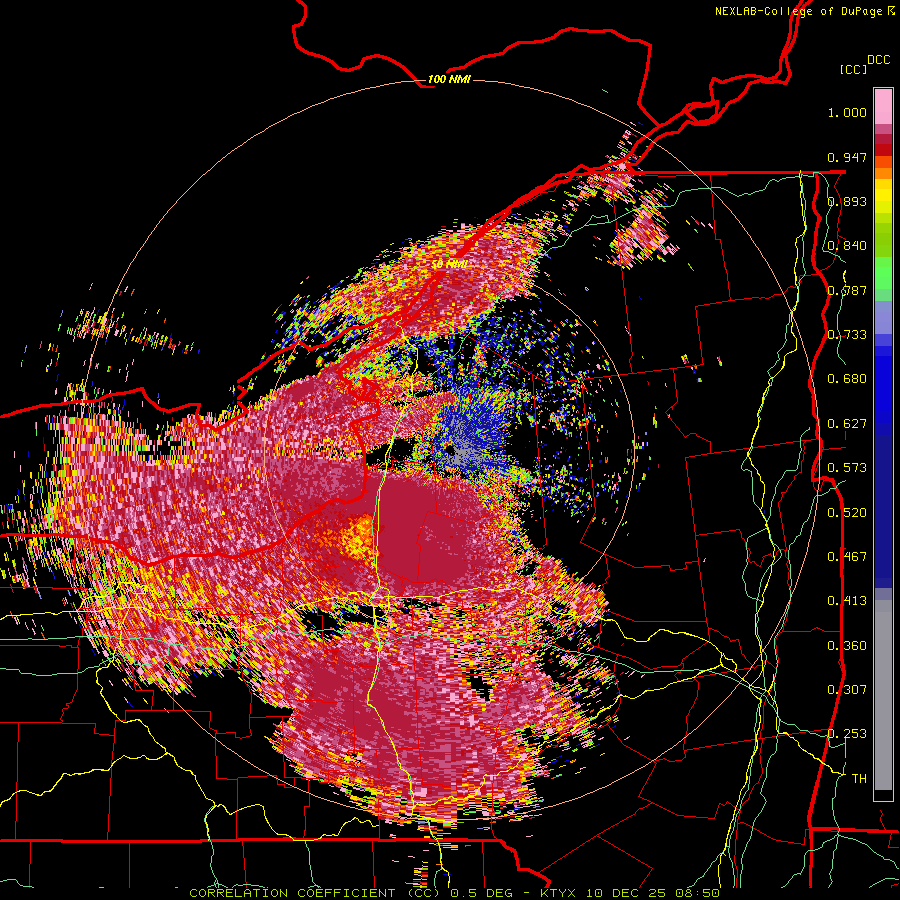Screen dimensions: 900x900
Task: Pick the light pink top segment of color bar
Action: tap(883, 106)
